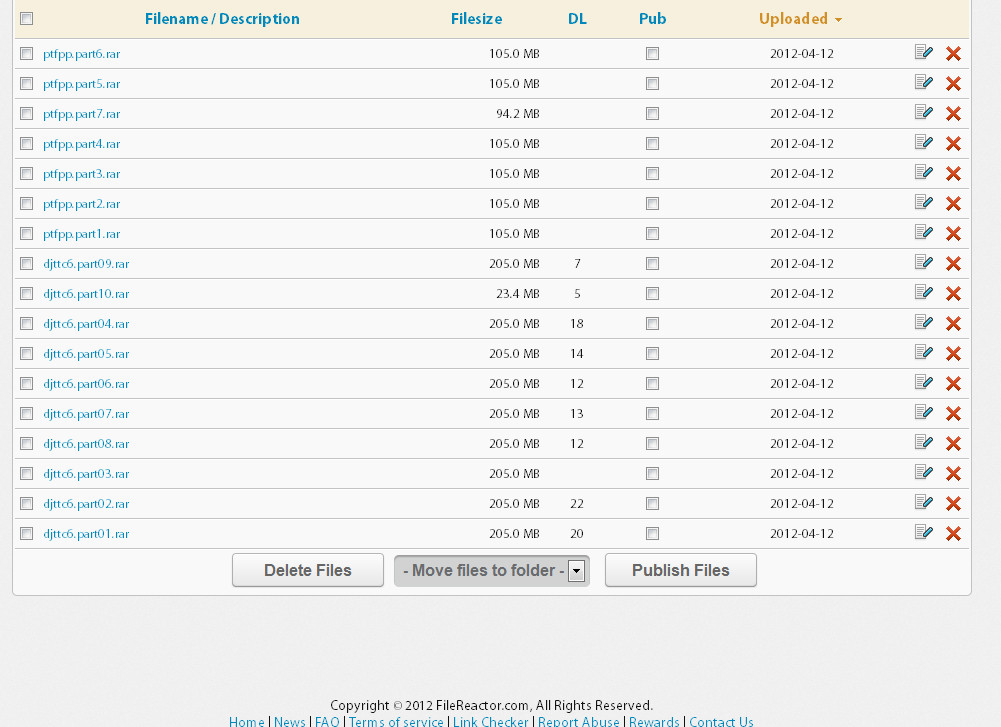Edit the ptfpp.part6.rar file entry

[924, 52]
